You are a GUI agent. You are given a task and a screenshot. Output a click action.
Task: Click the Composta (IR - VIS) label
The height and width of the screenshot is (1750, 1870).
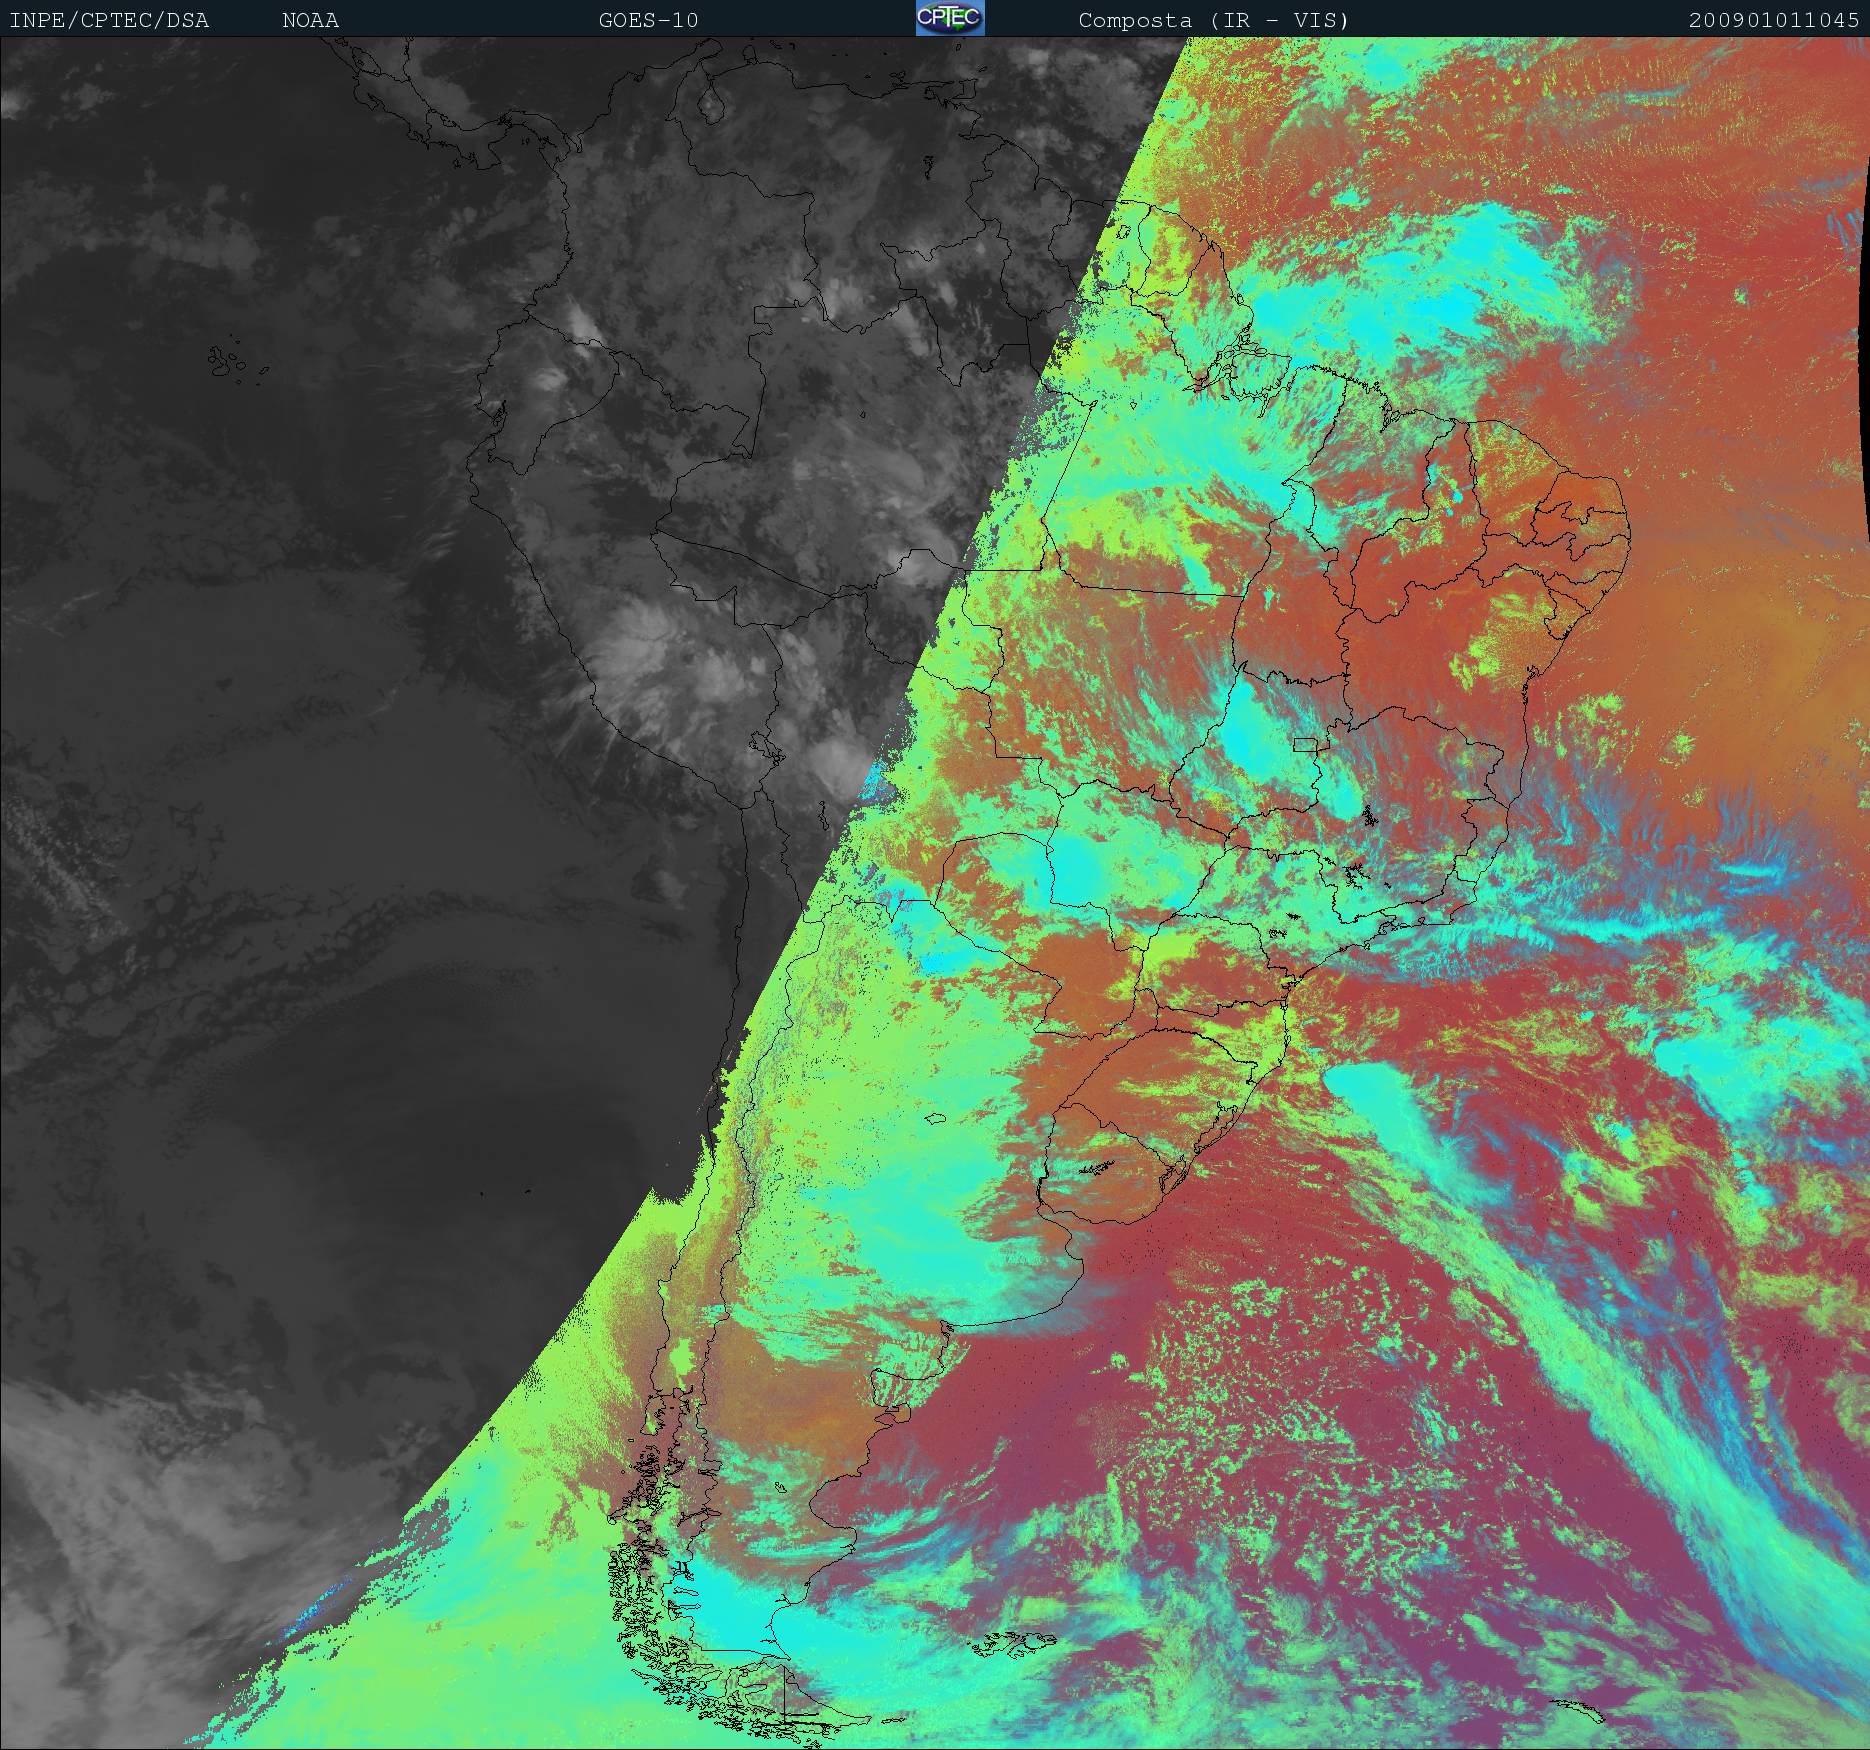tap(1214, 20)
